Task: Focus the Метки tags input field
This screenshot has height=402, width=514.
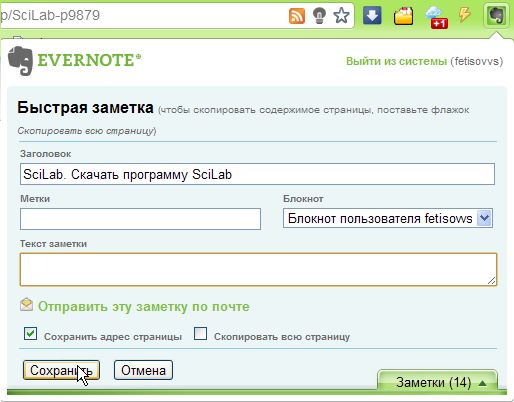Action: pos(140,219)
